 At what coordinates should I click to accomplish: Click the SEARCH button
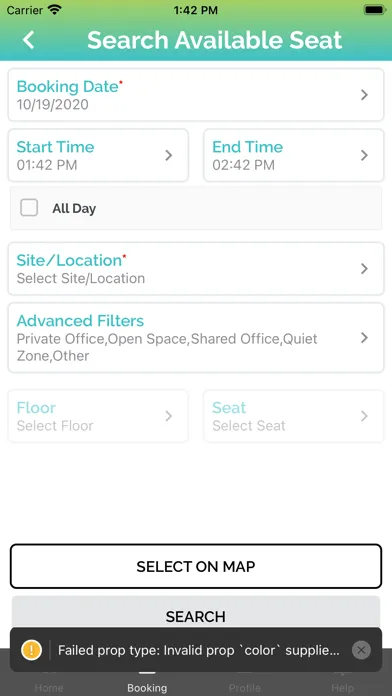tap(196, 616)
